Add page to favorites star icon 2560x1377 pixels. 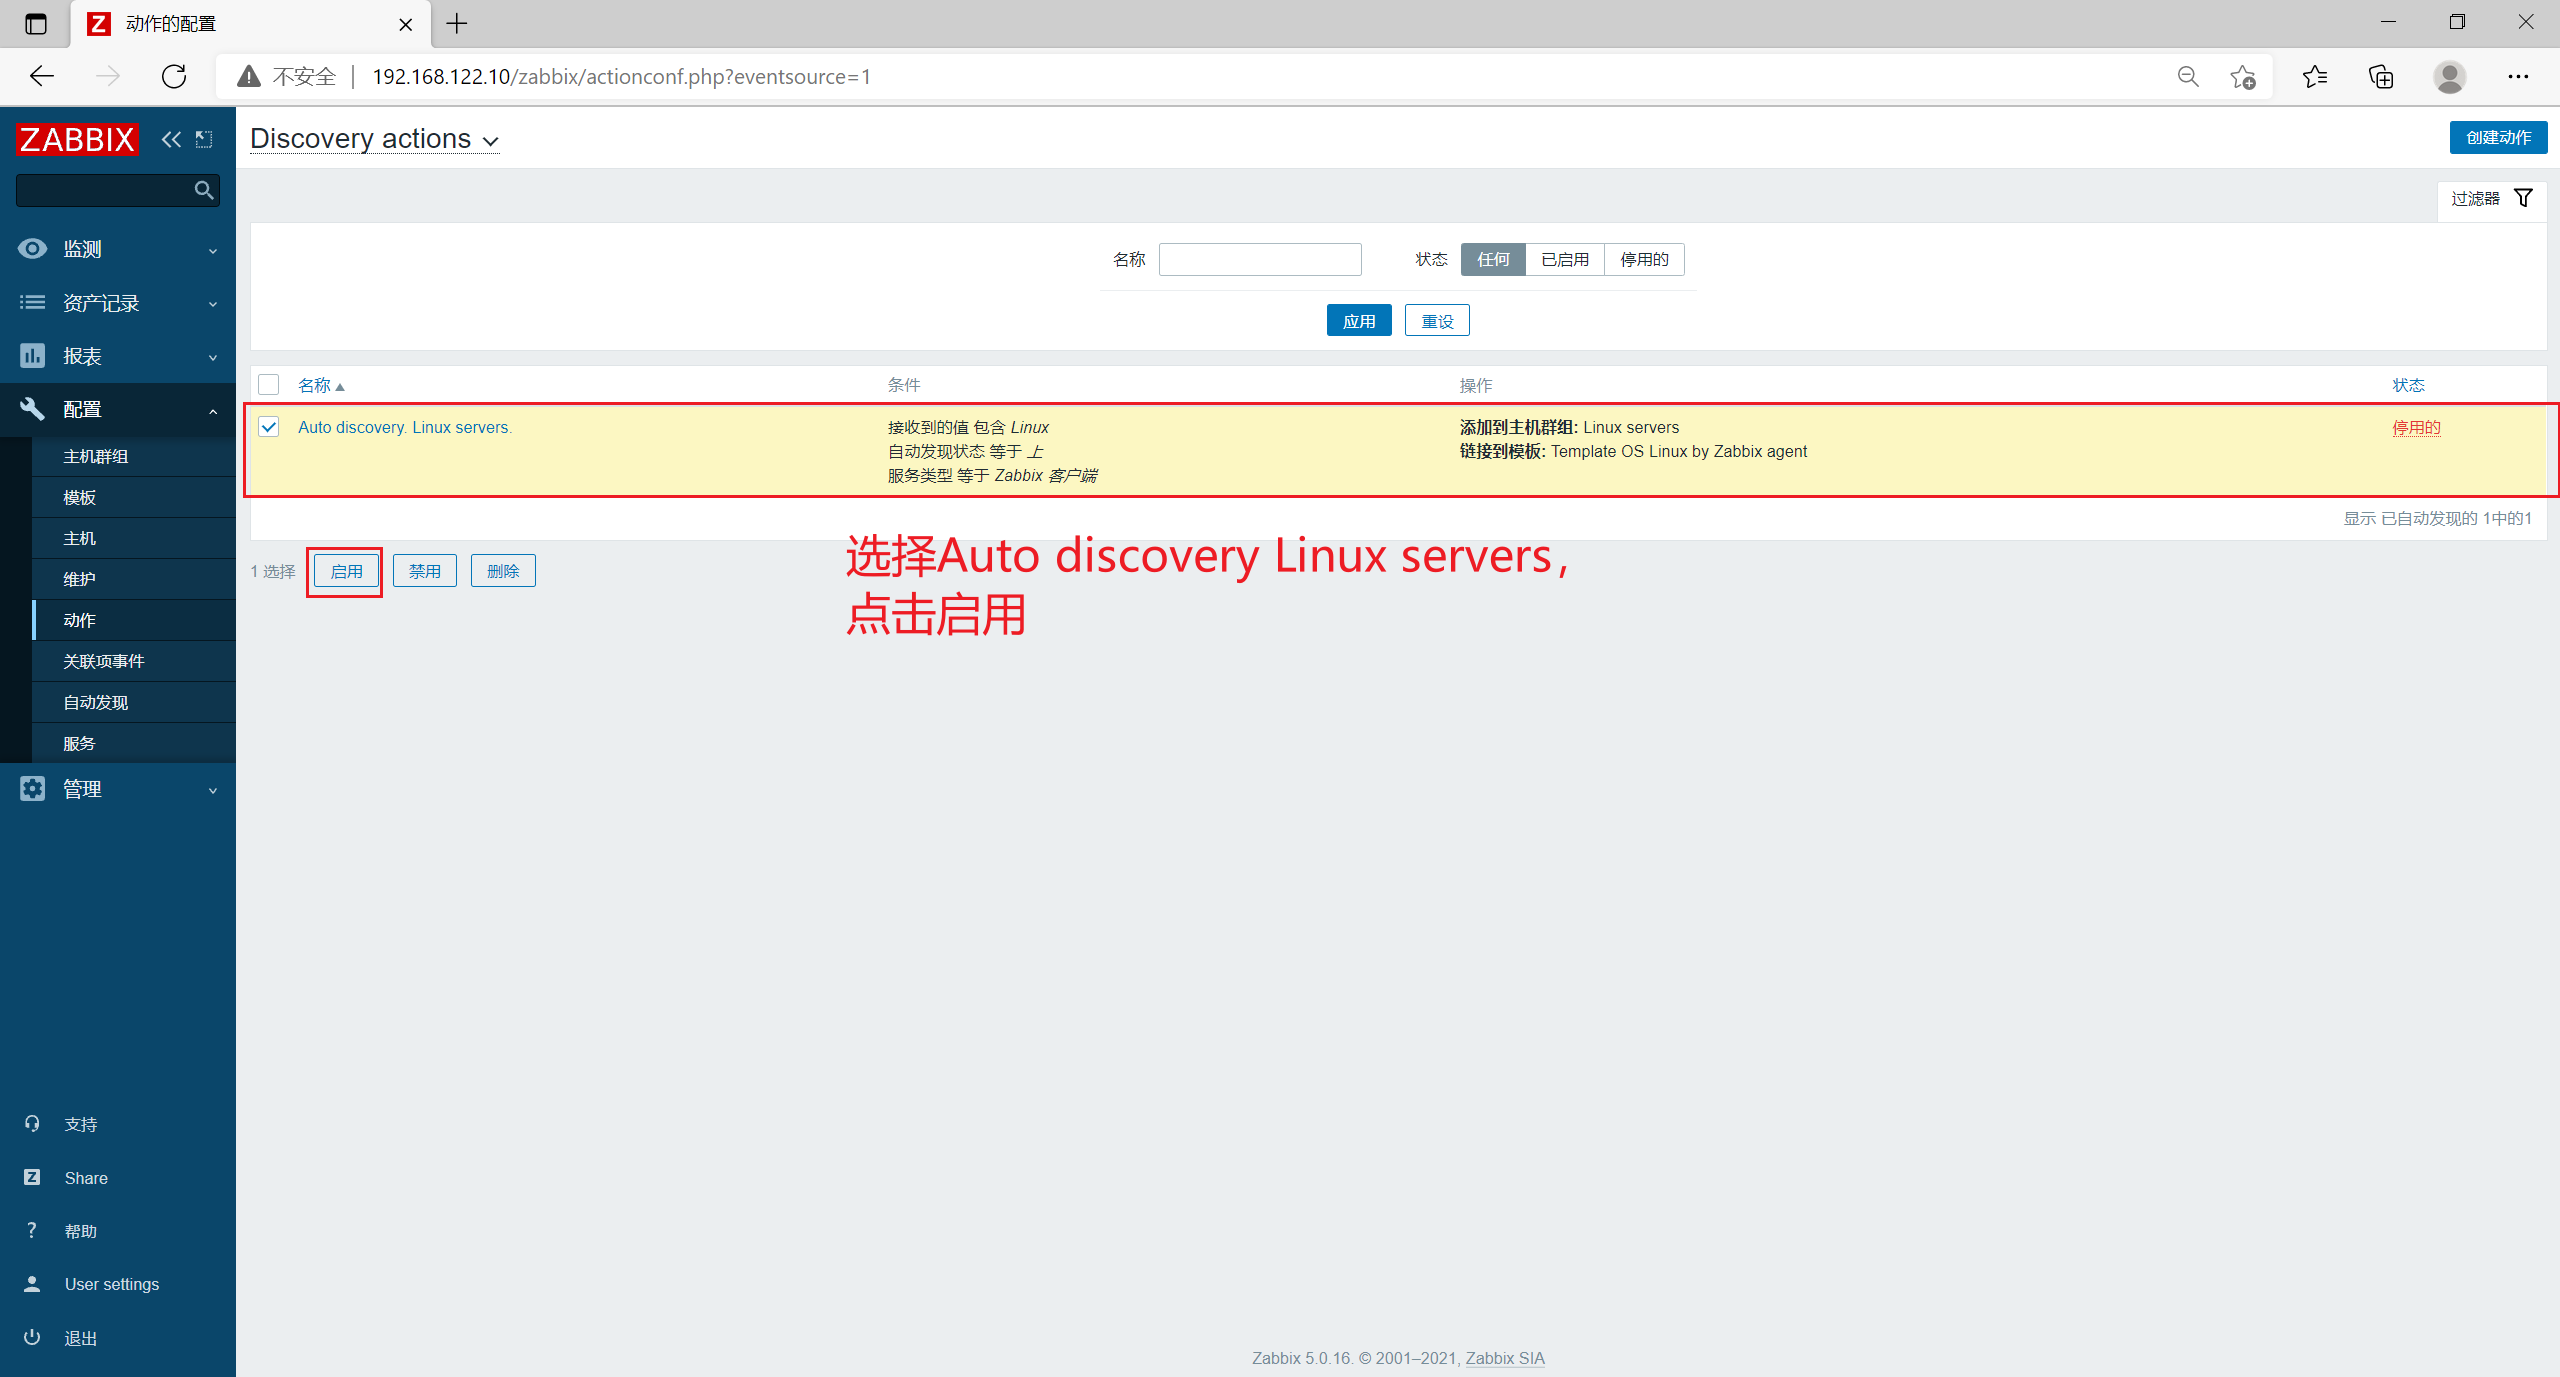2243,76
